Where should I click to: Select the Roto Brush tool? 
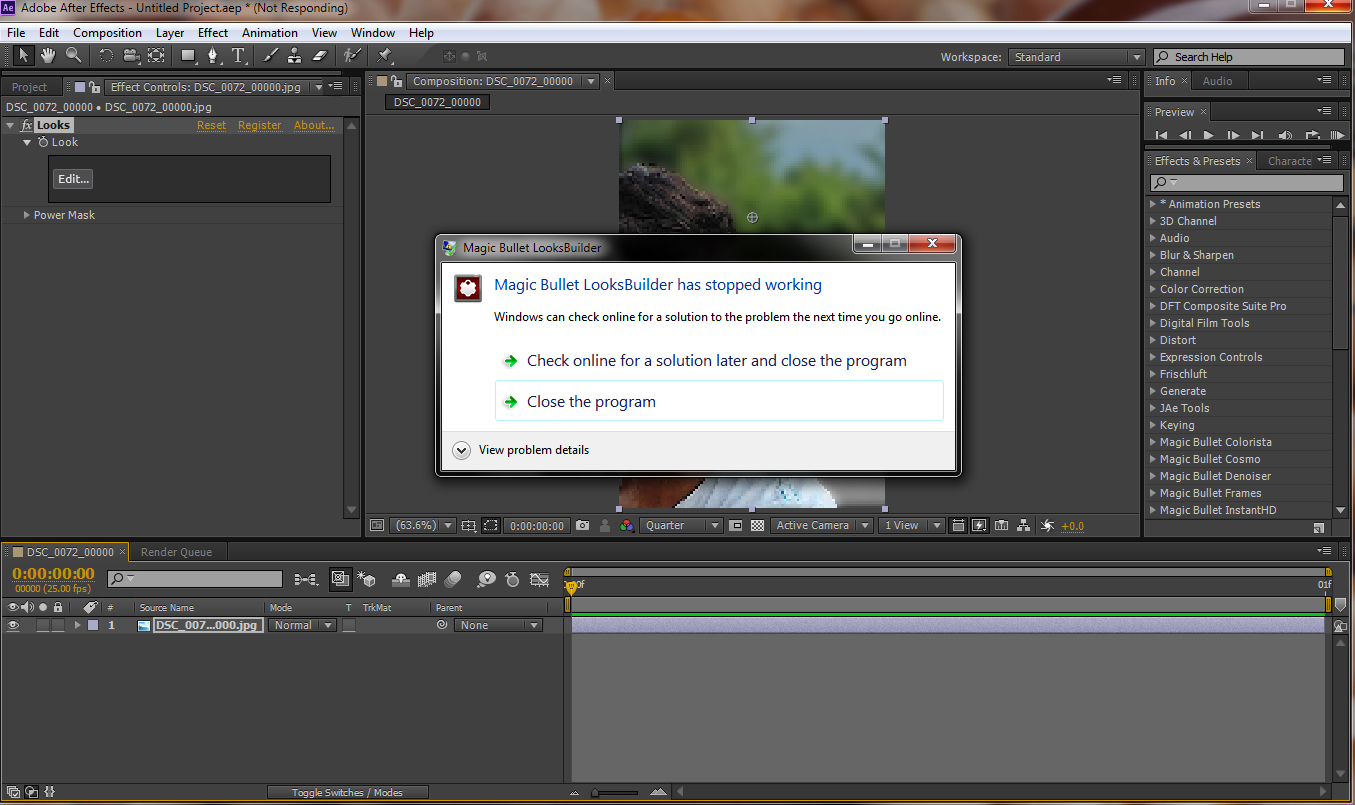pyautogui.click(x=352, y=56)
